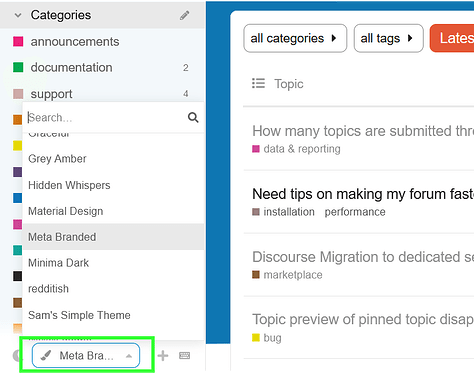Open the marketplace category badge
Screen dimensions: 474x374
[287, 275]
